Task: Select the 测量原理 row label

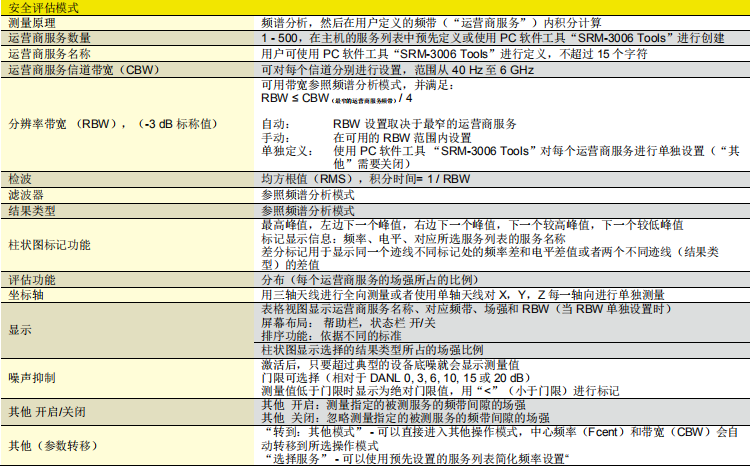Action: click(x=32, y=20)
